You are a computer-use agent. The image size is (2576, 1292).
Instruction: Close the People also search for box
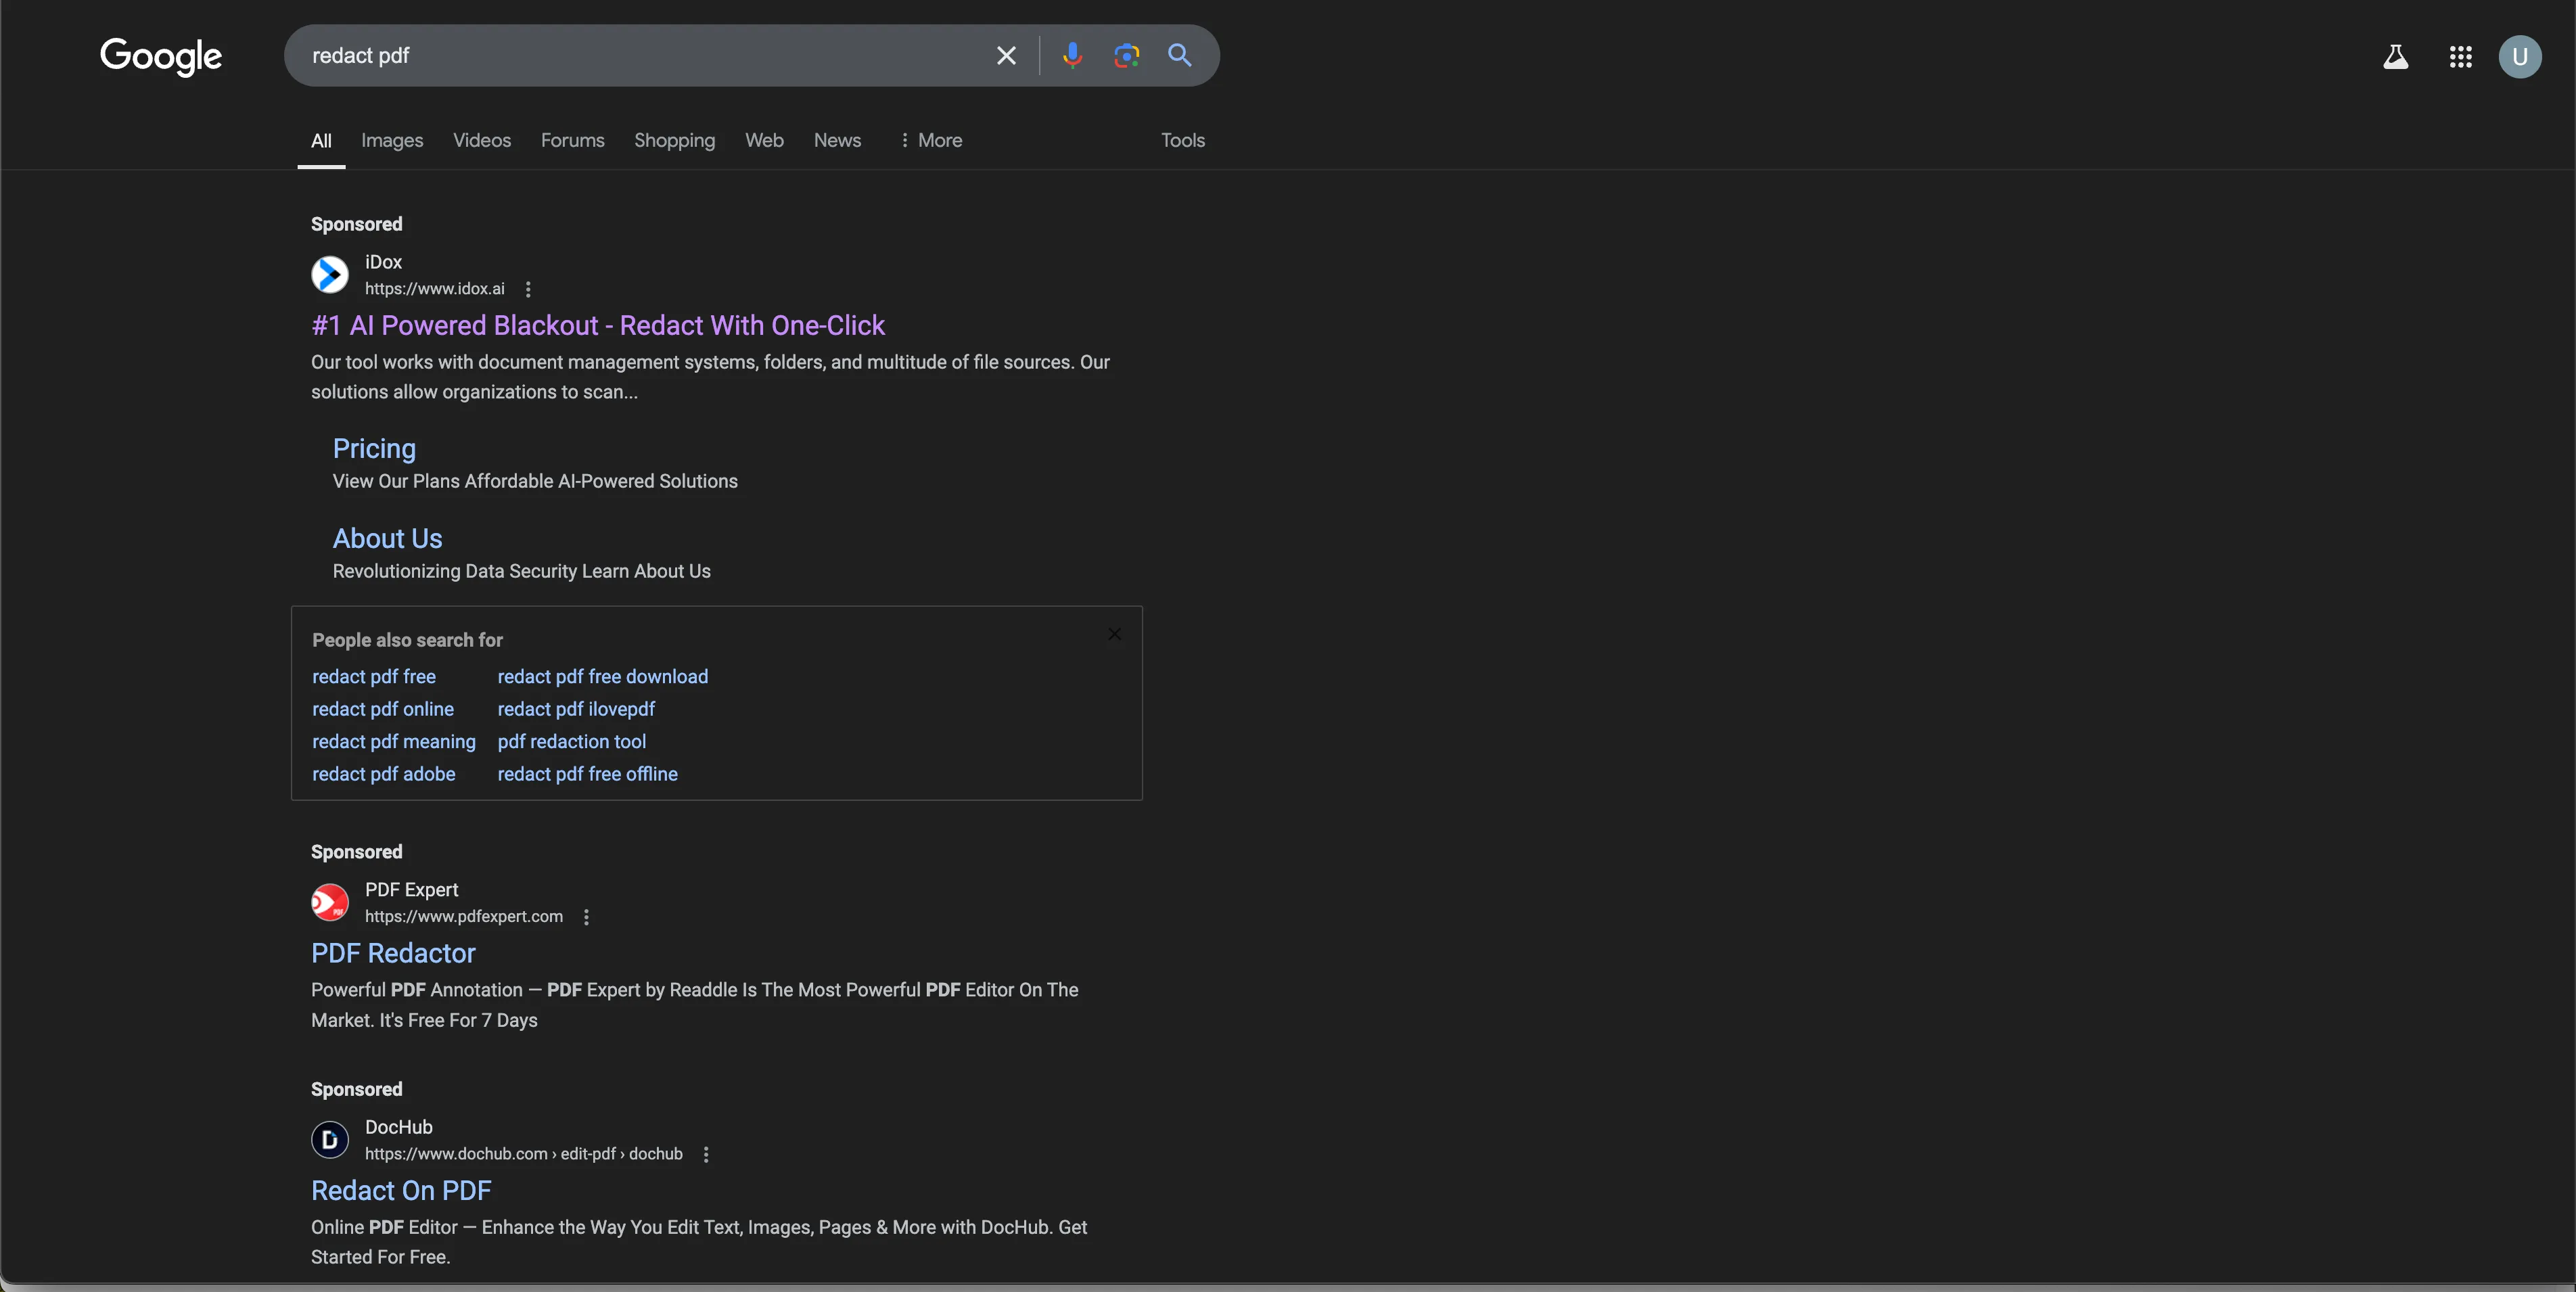click(x=1114, y=634)
